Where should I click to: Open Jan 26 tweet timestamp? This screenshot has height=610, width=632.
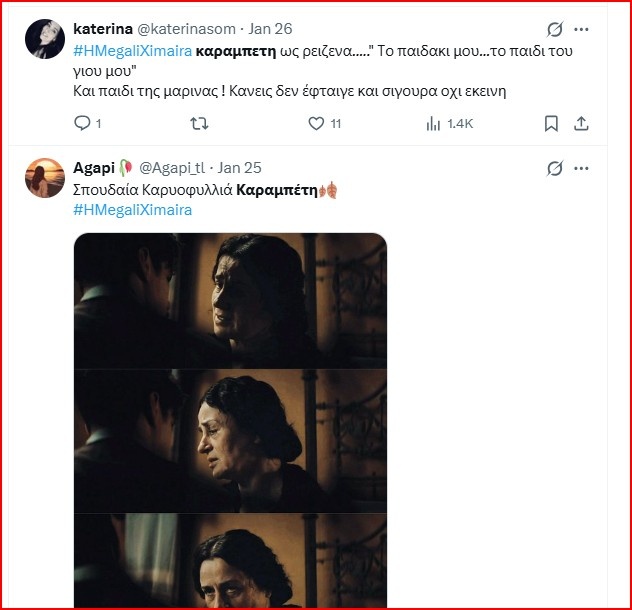250,28
